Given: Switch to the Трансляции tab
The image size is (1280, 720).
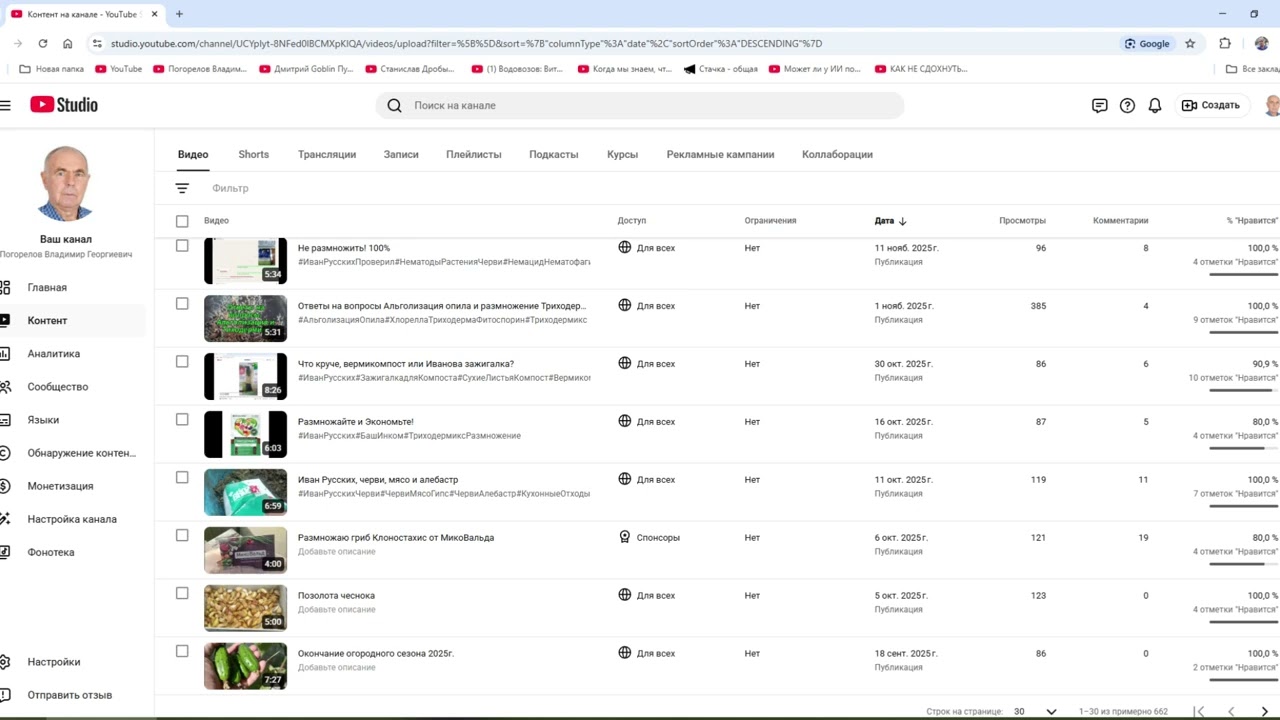Looking at the screenshot, I should point(327,155).
